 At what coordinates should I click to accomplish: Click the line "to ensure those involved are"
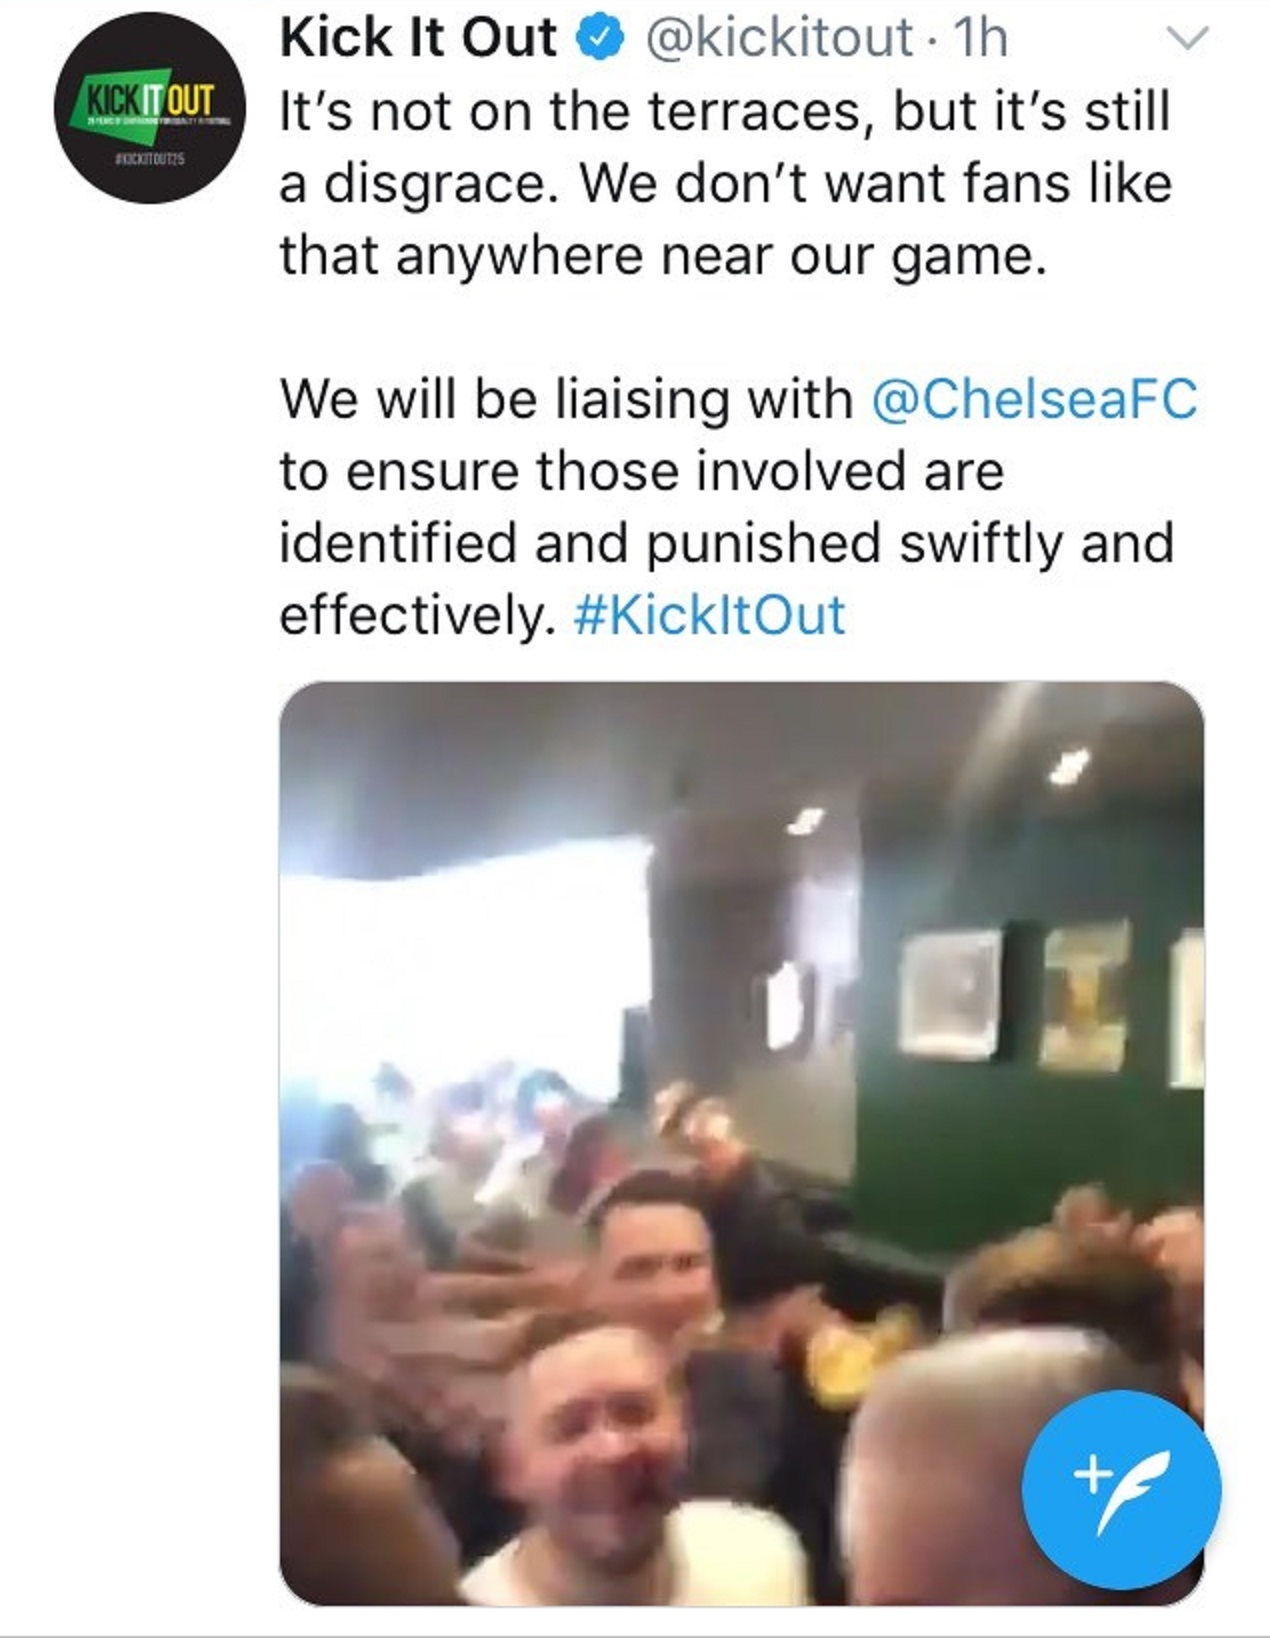[641, 471]
